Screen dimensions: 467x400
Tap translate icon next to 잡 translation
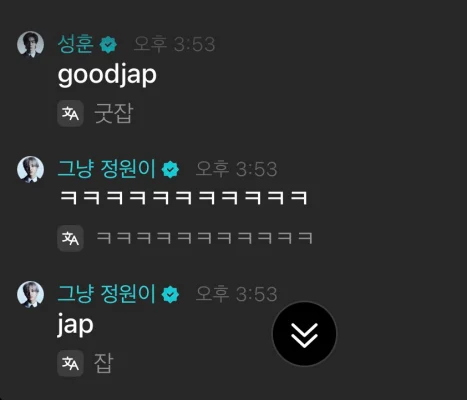[x=70, y=363]
